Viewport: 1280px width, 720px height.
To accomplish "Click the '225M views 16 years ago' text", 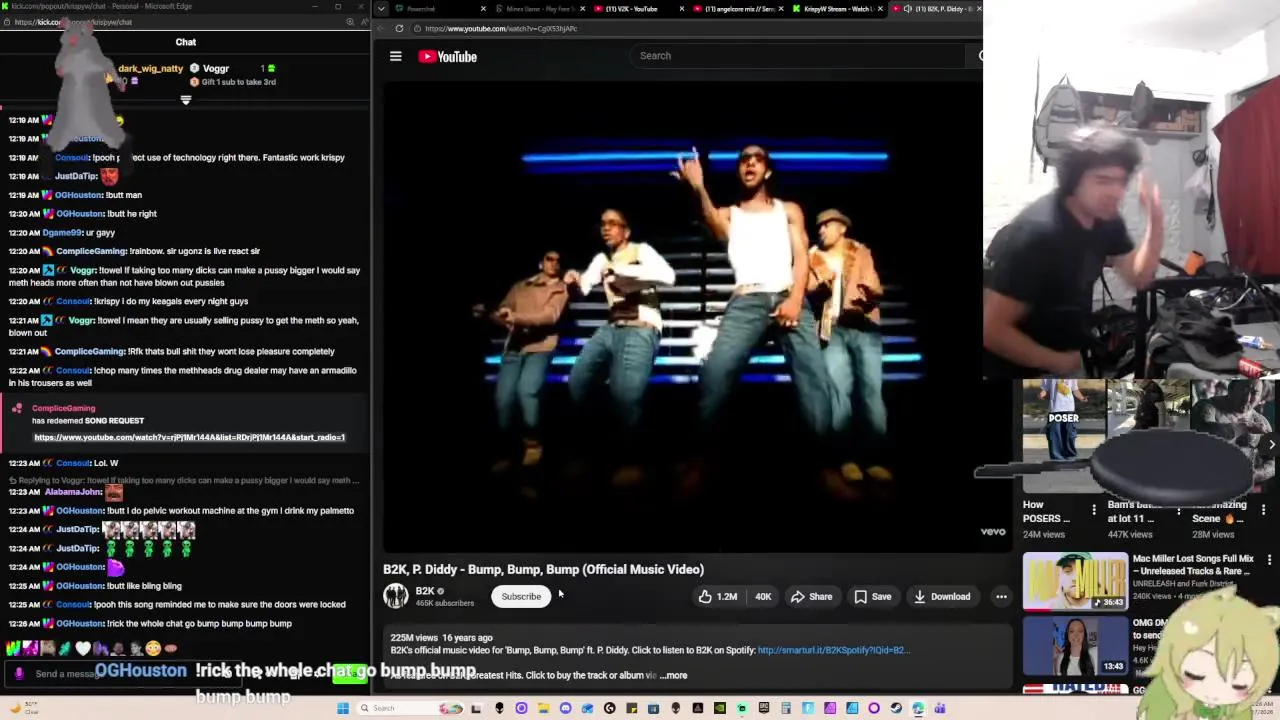I will pyautogui.click(x=441, y=637).
